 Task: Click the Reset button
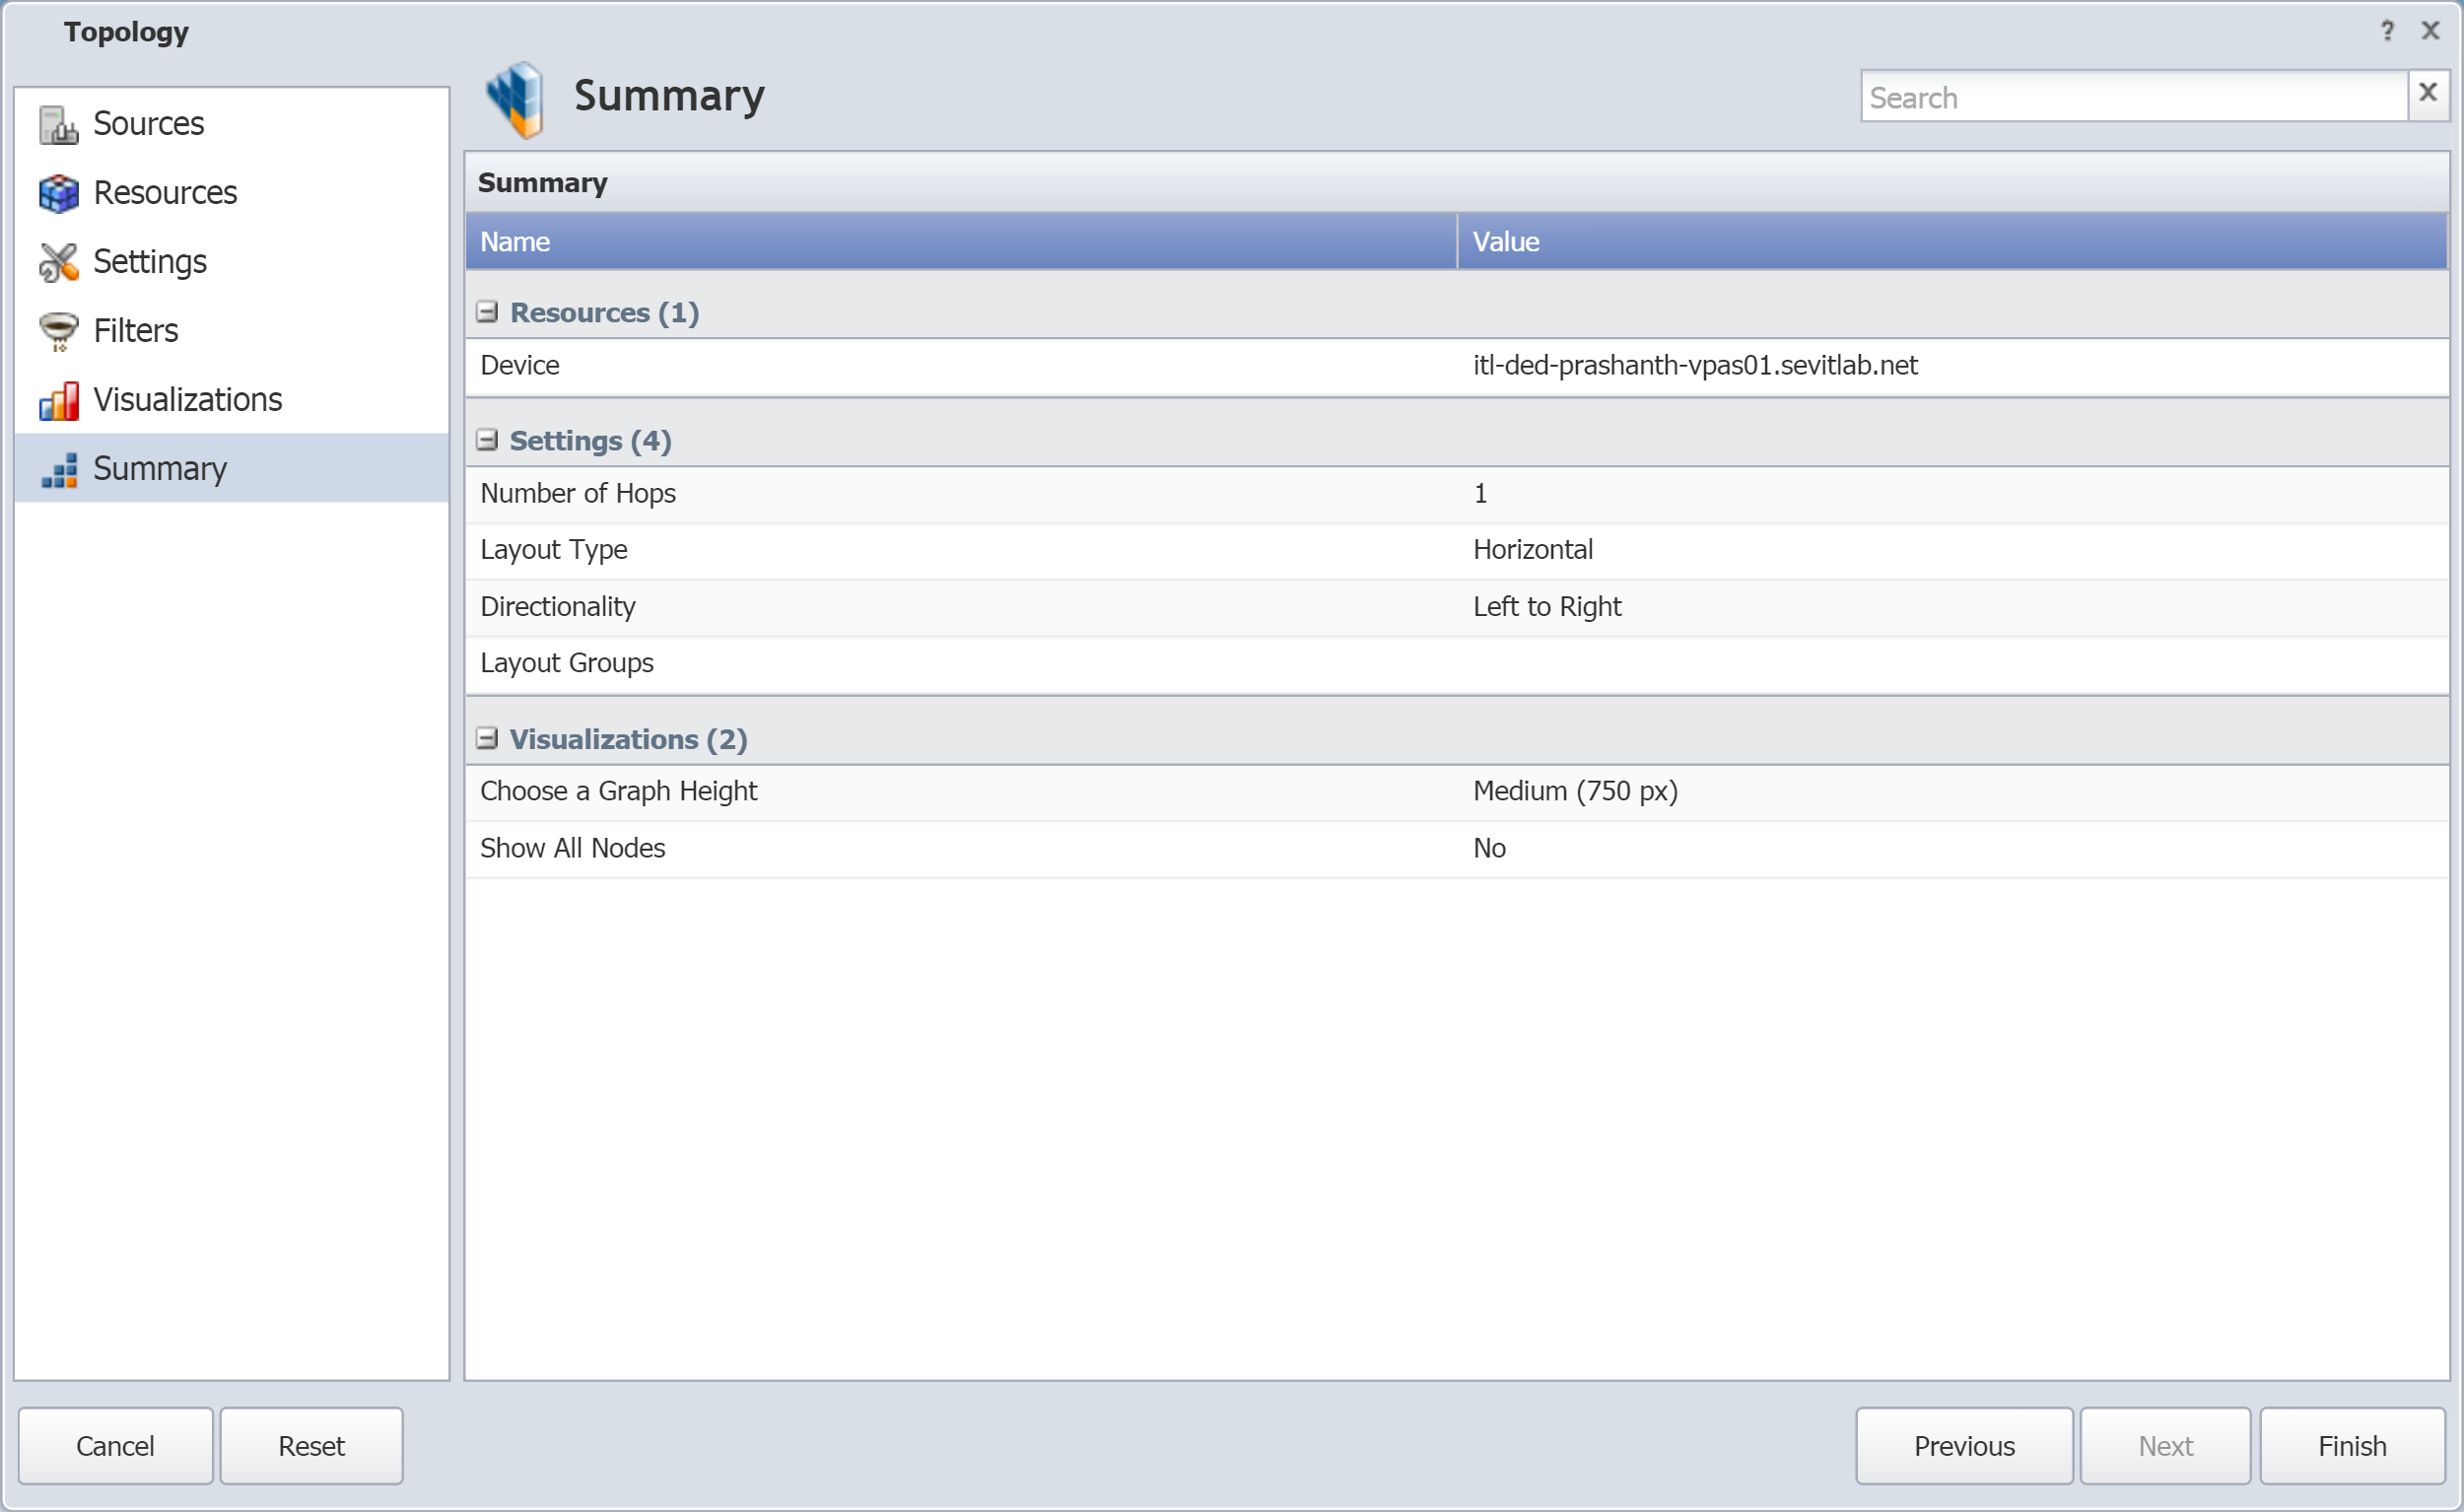311,1445
